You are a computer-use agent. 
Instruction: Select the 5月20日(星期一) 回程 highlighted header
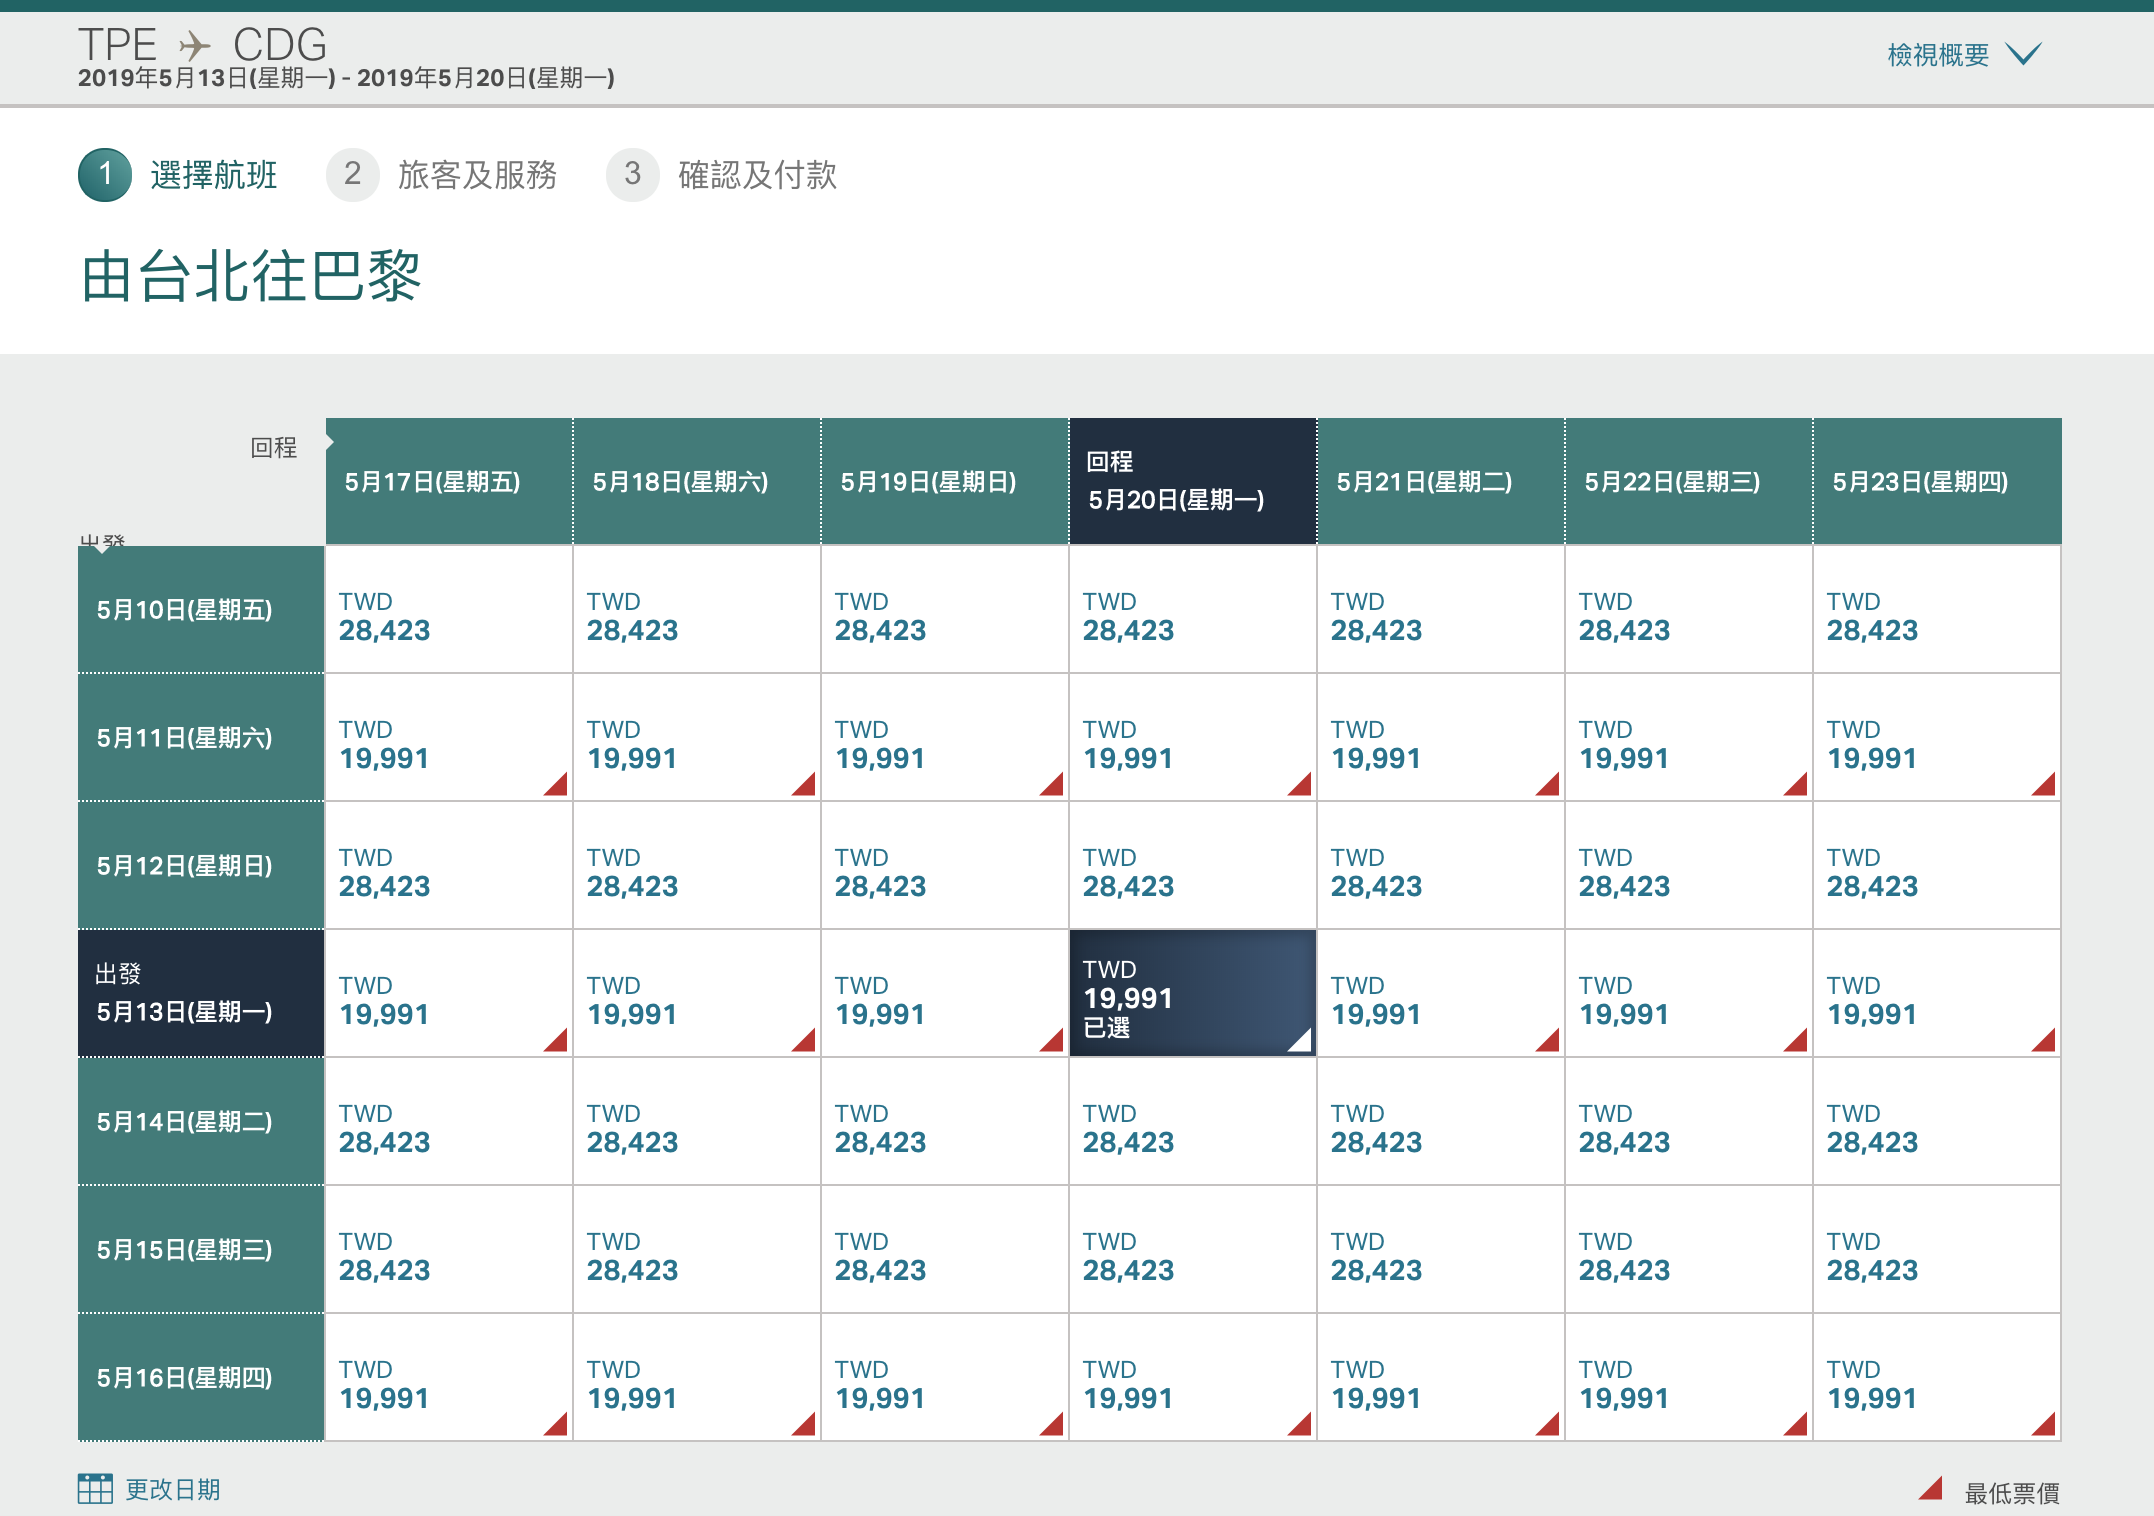1192,482
